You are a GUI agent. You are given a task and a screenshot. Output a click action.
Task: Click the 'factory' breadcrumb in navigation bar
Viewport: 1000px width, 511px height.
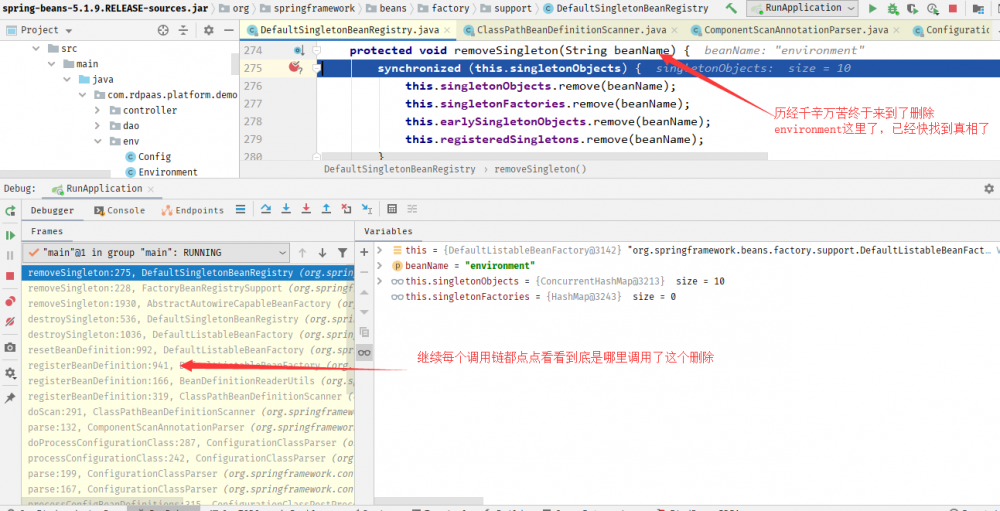(x=450, y=8)
